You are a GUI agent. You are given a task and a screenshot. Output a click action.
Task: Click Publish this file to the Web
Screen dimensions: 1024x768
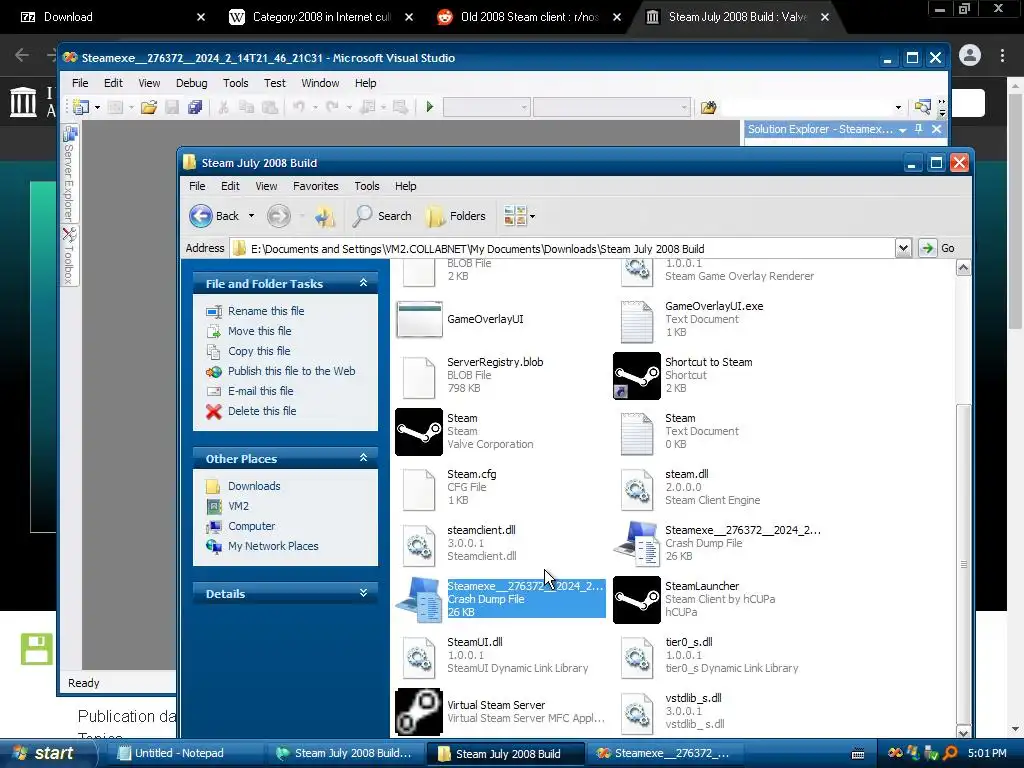pos(291,371)
